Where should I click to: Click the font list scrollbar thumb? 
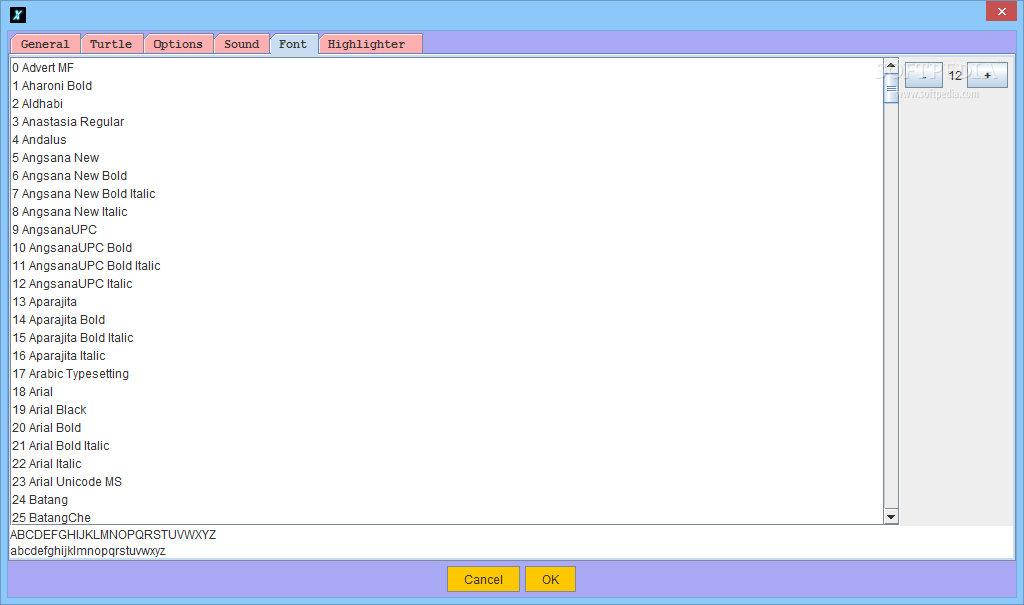[x=891, y=88]
